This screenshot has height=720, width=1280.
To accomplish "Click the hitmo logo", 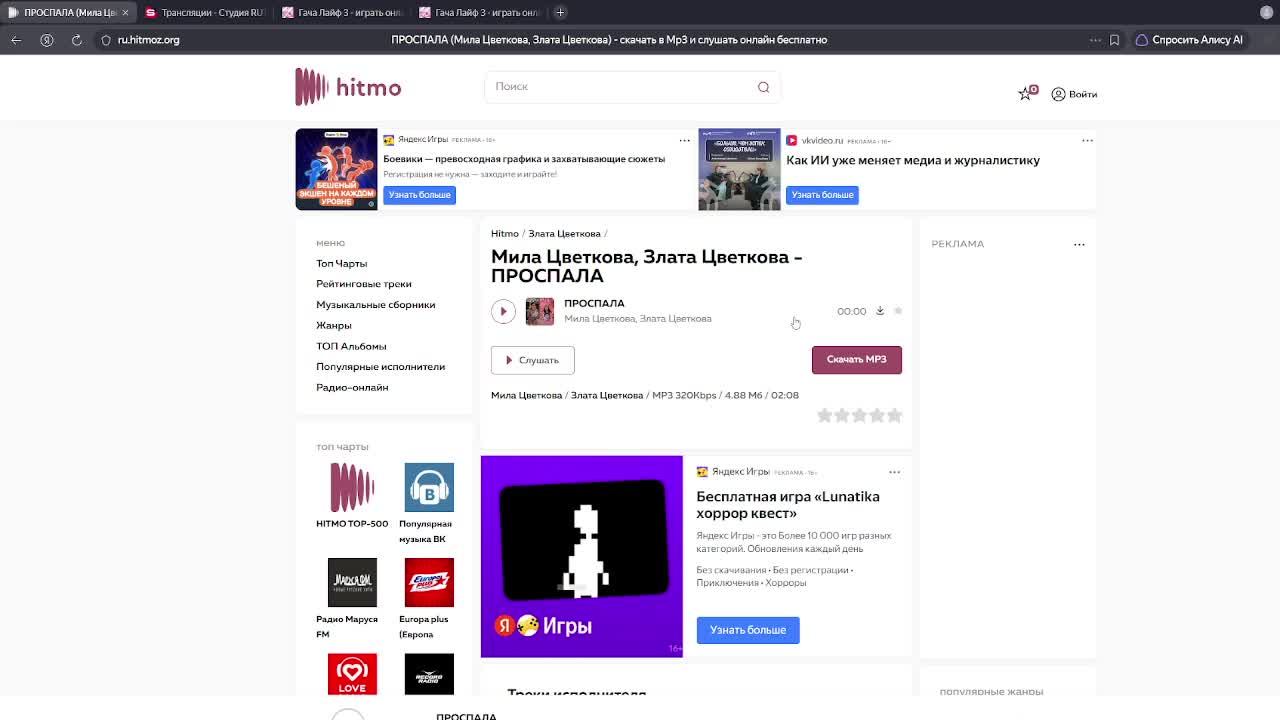I will coord(348,87).
